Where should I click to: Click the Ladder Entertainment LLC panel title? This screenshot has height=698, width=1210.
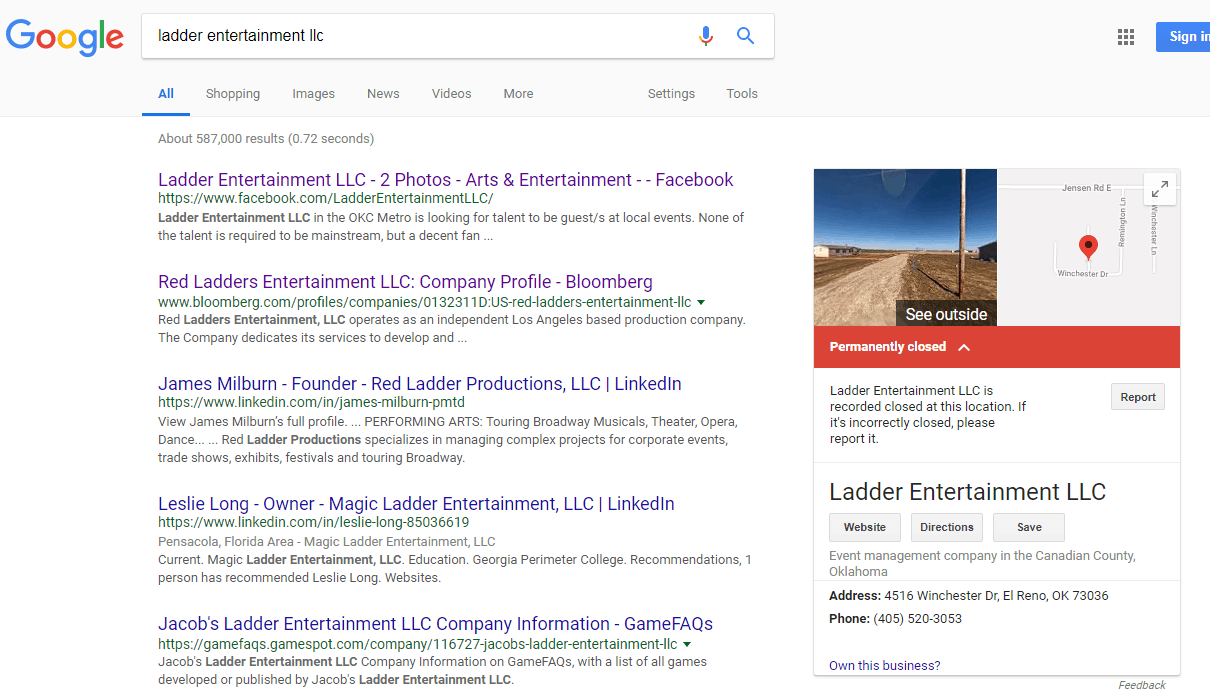click(x=968, y=492)
